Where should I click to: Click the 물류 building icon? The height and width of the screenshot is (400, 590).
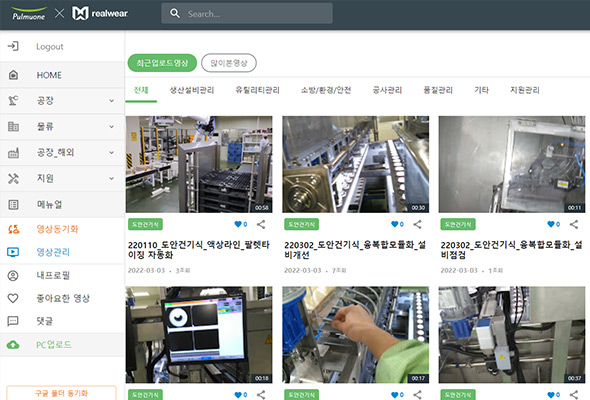[13, 126]
